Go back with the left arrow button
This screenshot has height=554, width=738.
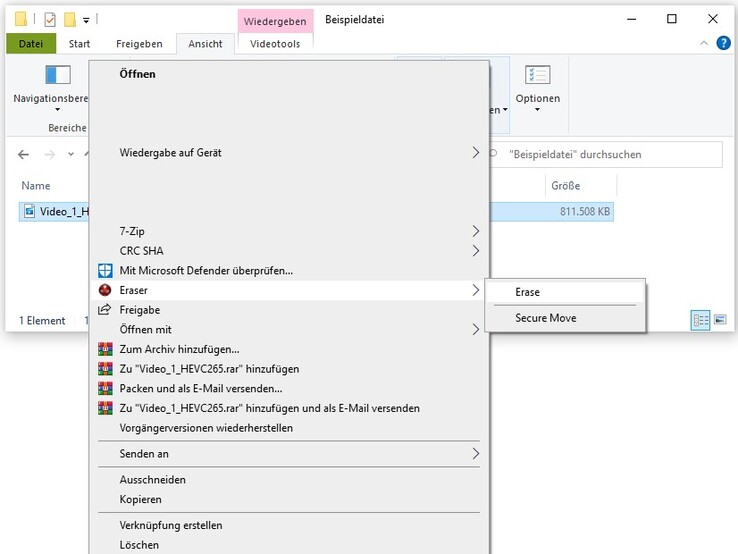coord(23,154)
